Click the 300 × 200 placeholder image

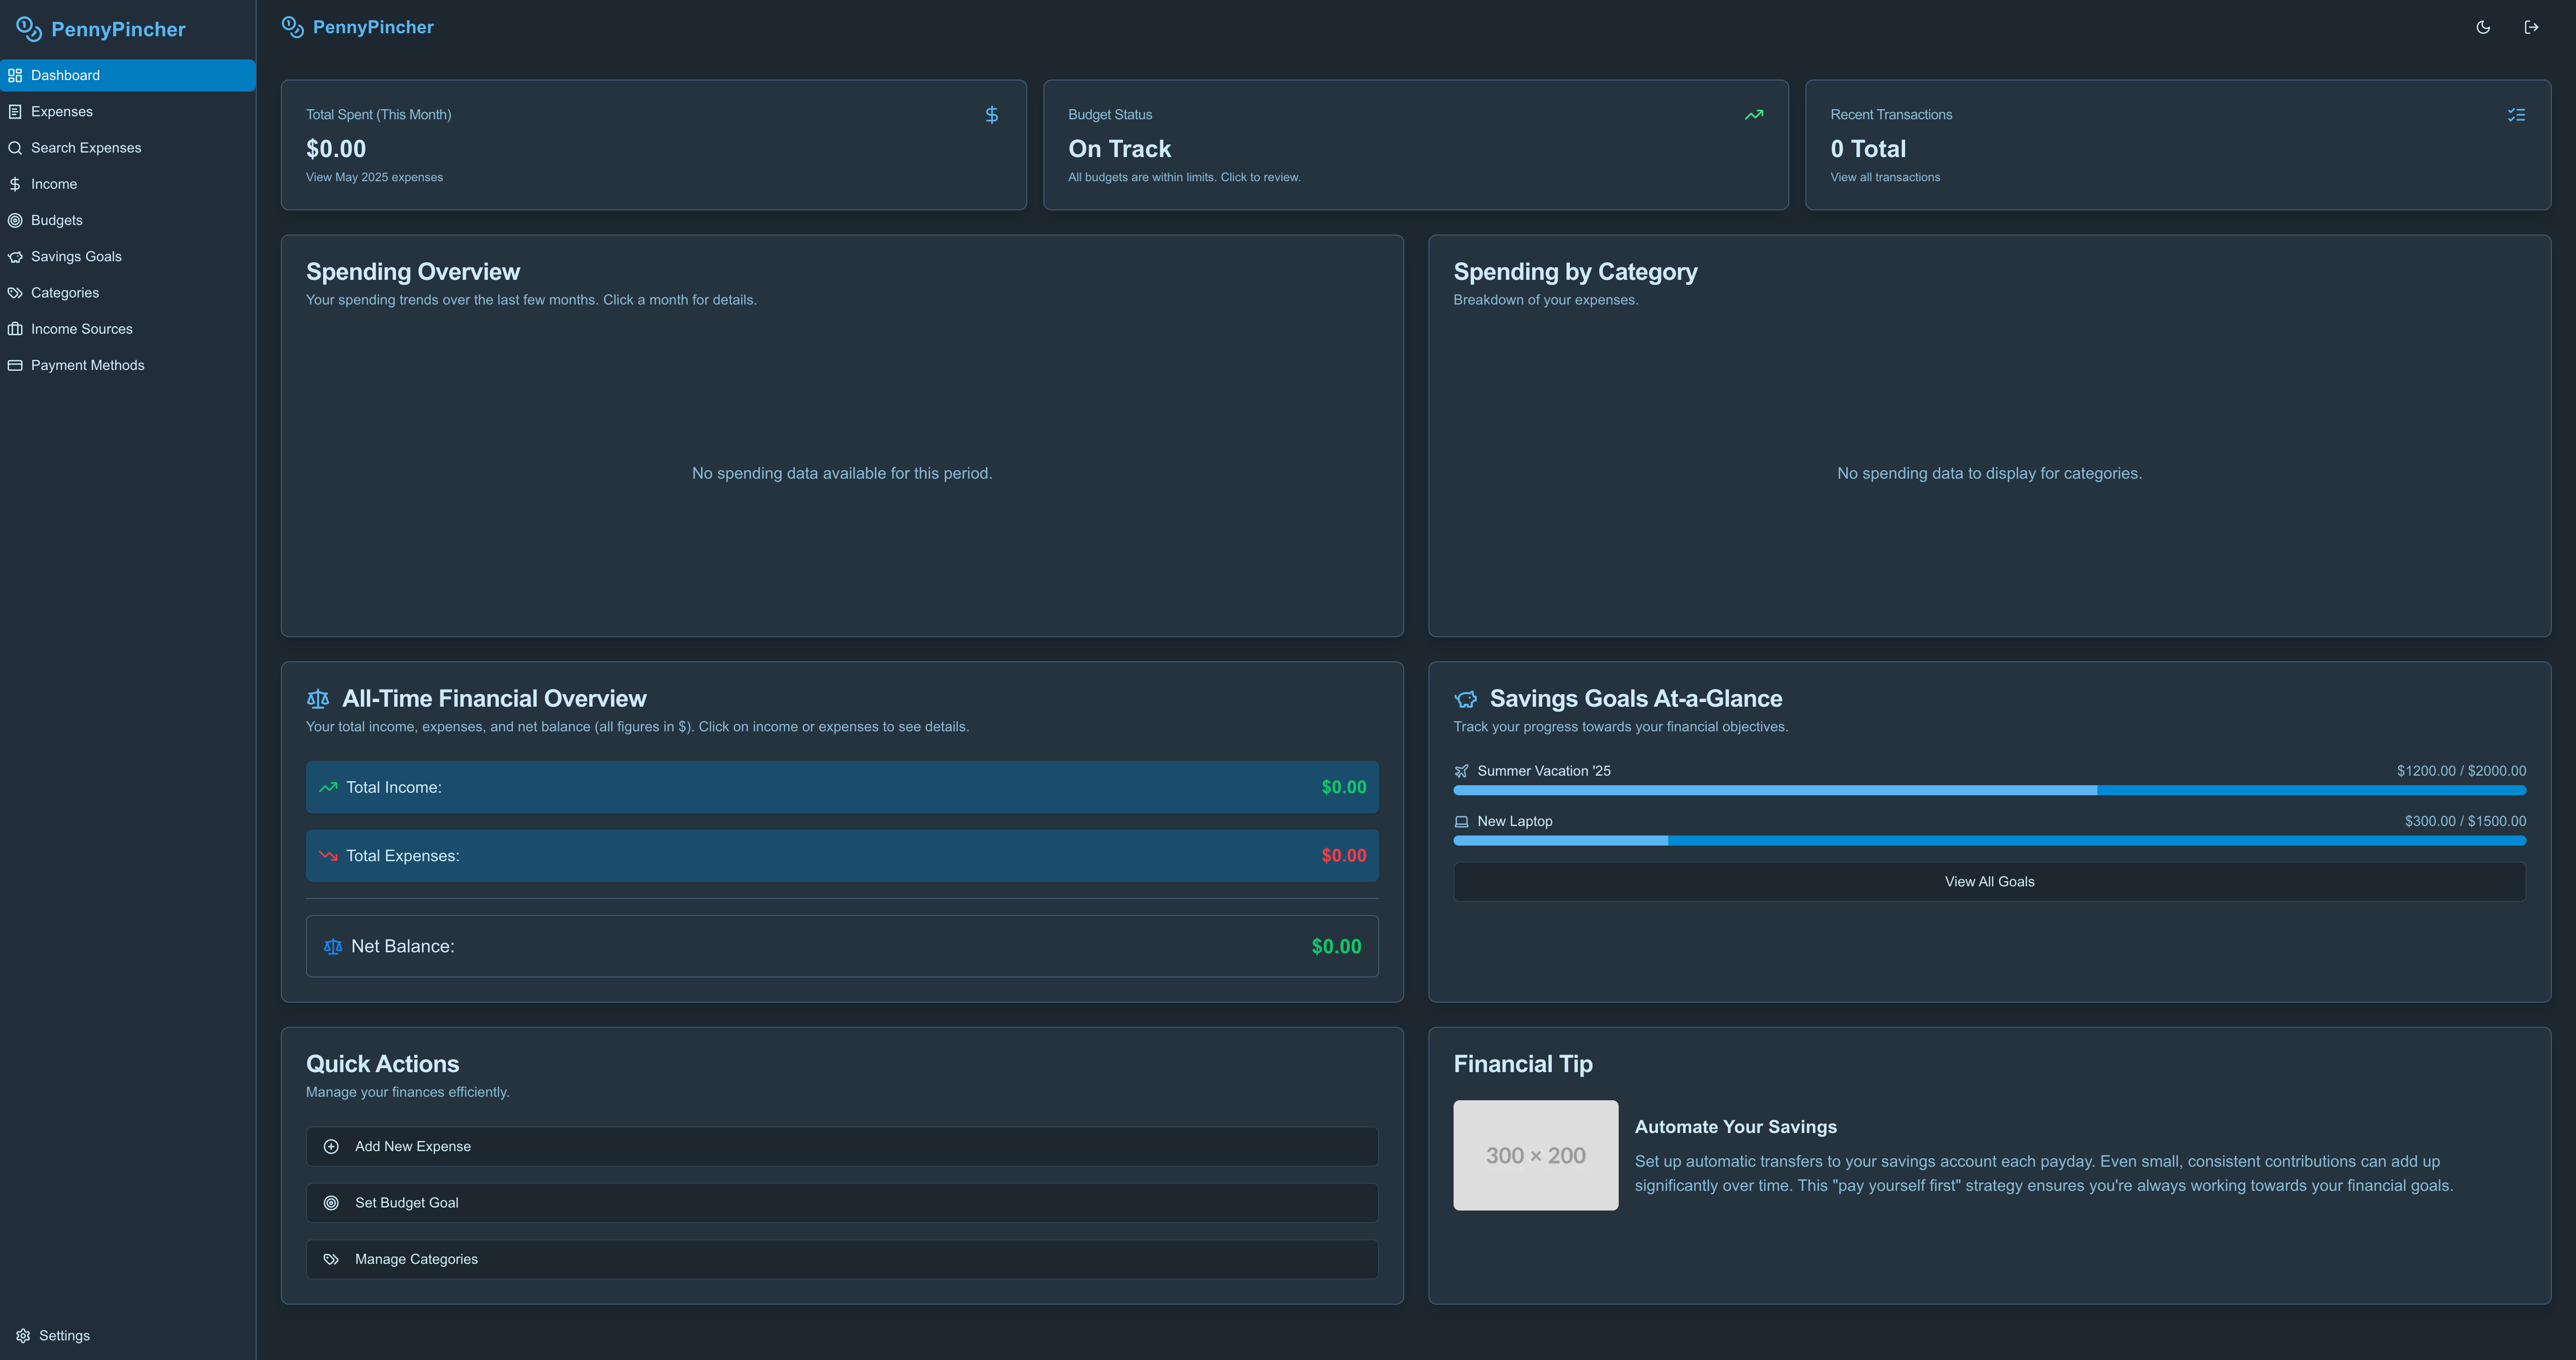[1536, 1155]
